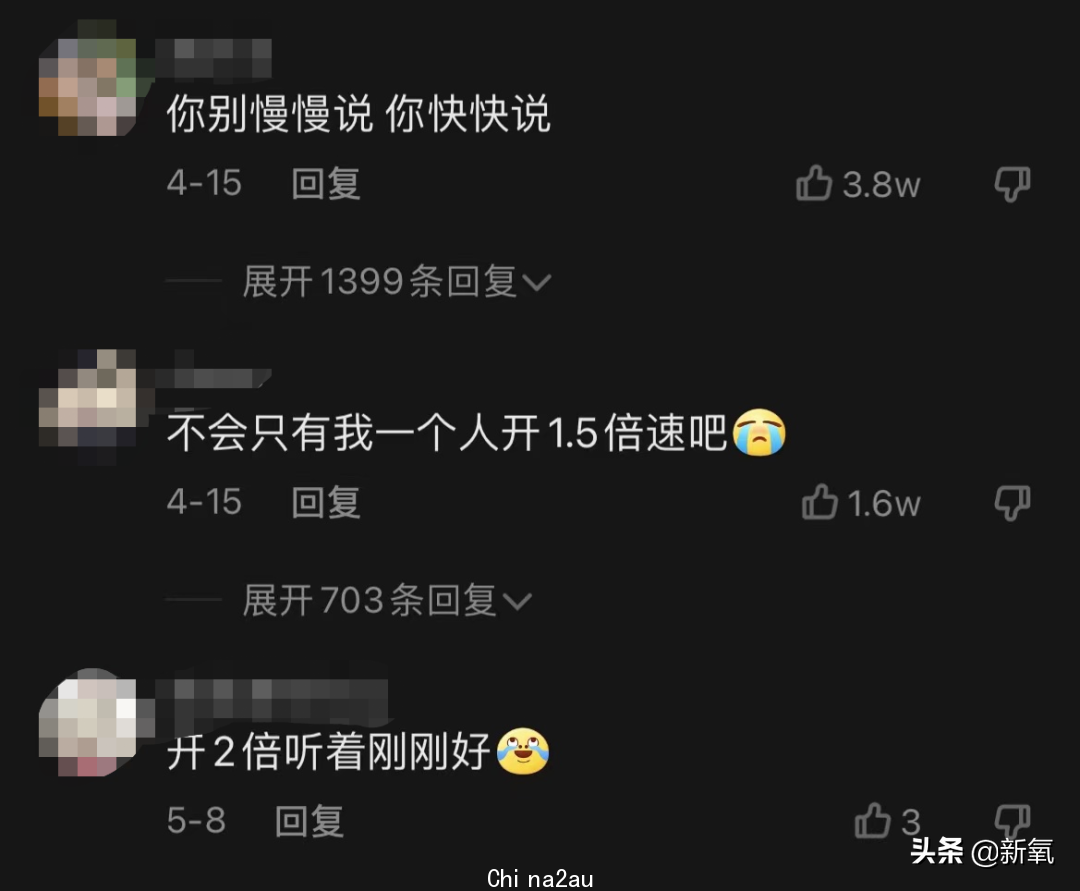Reply to the comment dated 5-8

pyautogui.click(x=309, y=821)
